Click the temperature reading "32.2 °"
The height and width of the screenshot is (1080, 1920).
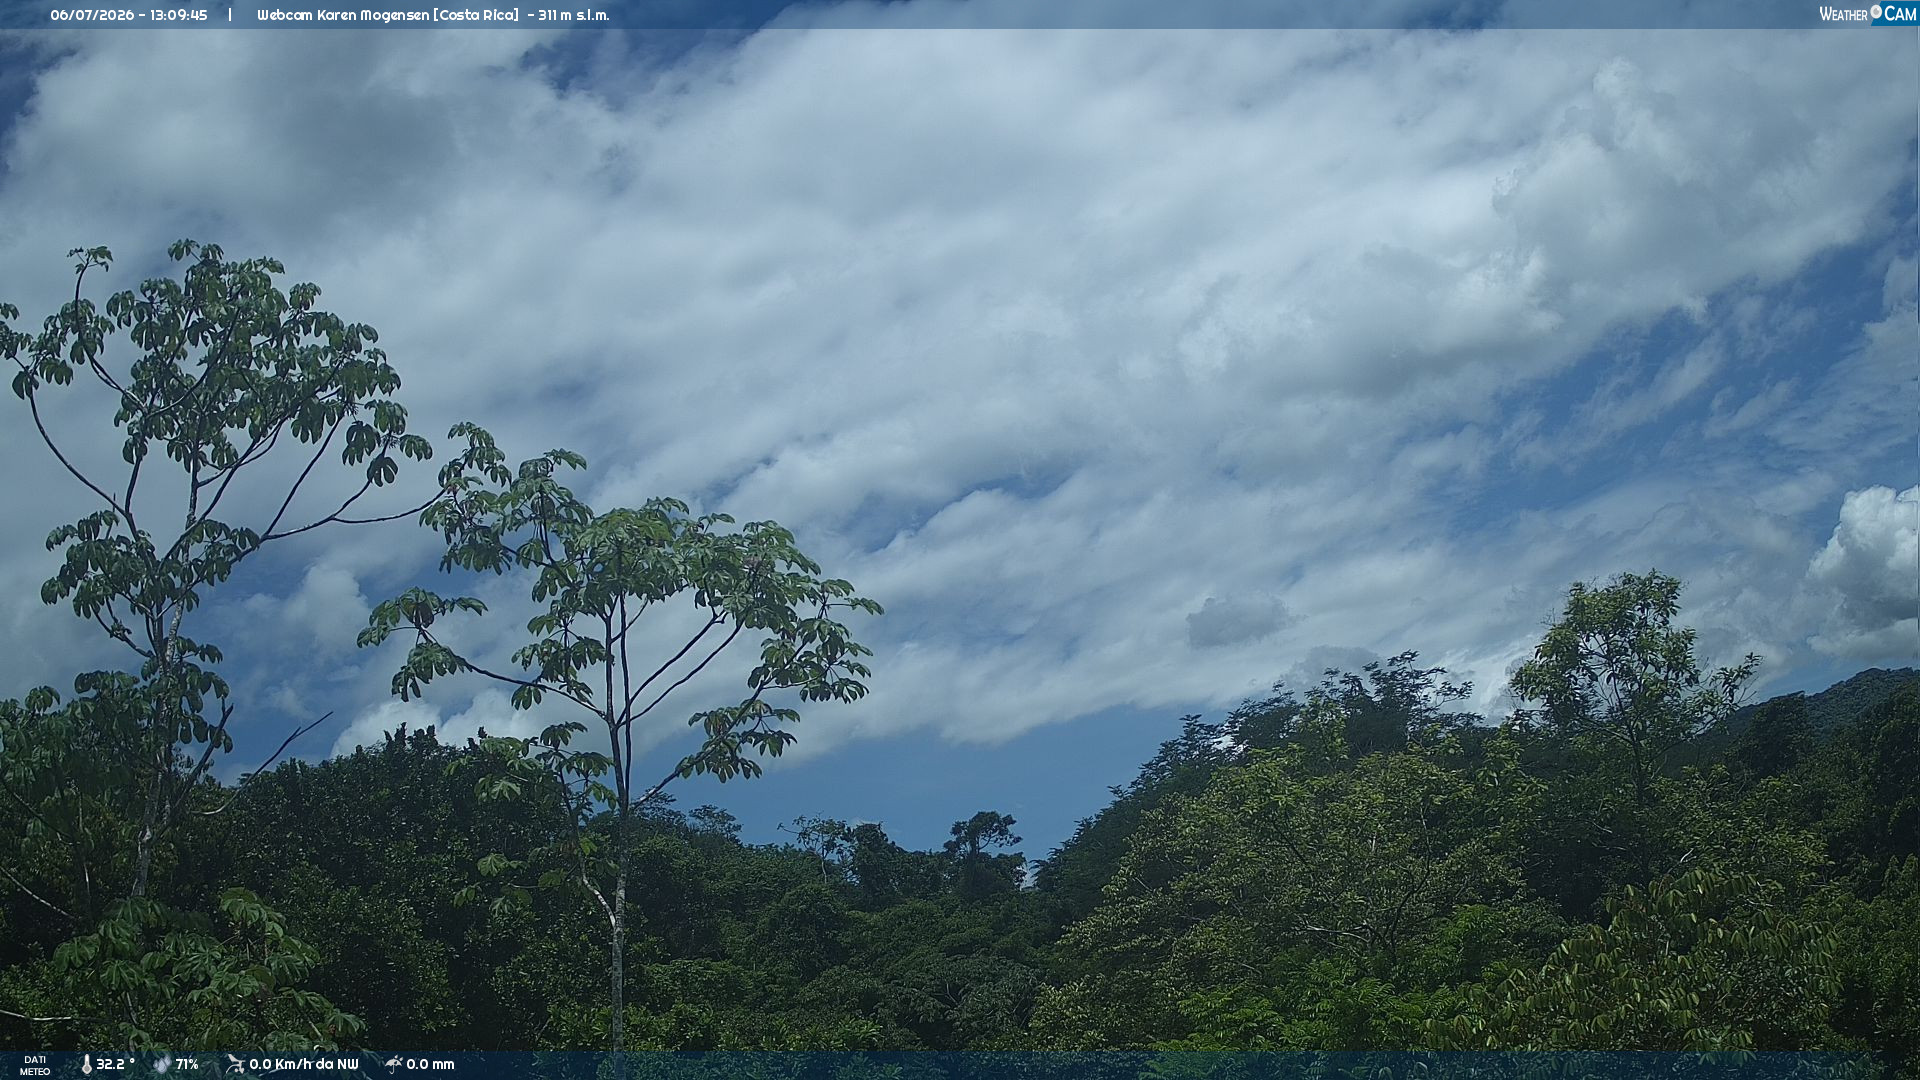pyautogui.click(x=115, y=1065)
